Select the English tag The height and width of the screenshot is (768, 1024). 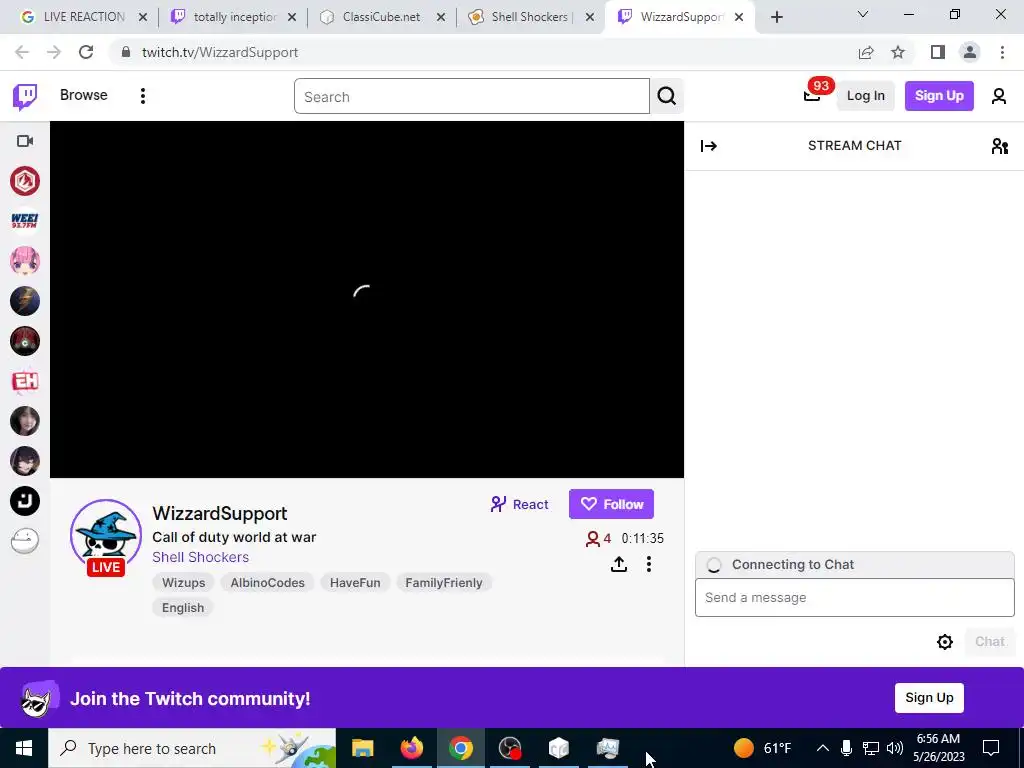[x=183, y=608]
